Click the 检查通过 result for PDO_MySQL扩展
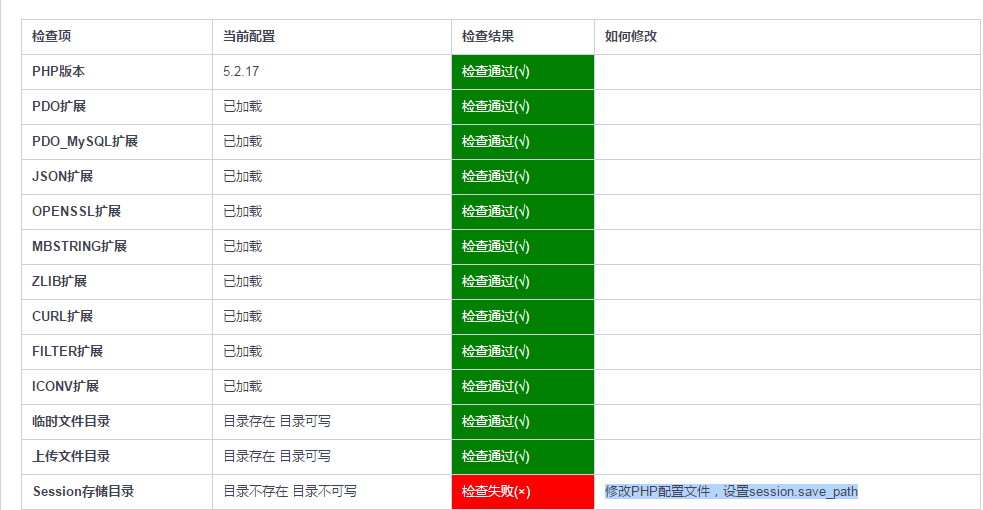This screenshot has height=510, width=983. coord(523,142)
